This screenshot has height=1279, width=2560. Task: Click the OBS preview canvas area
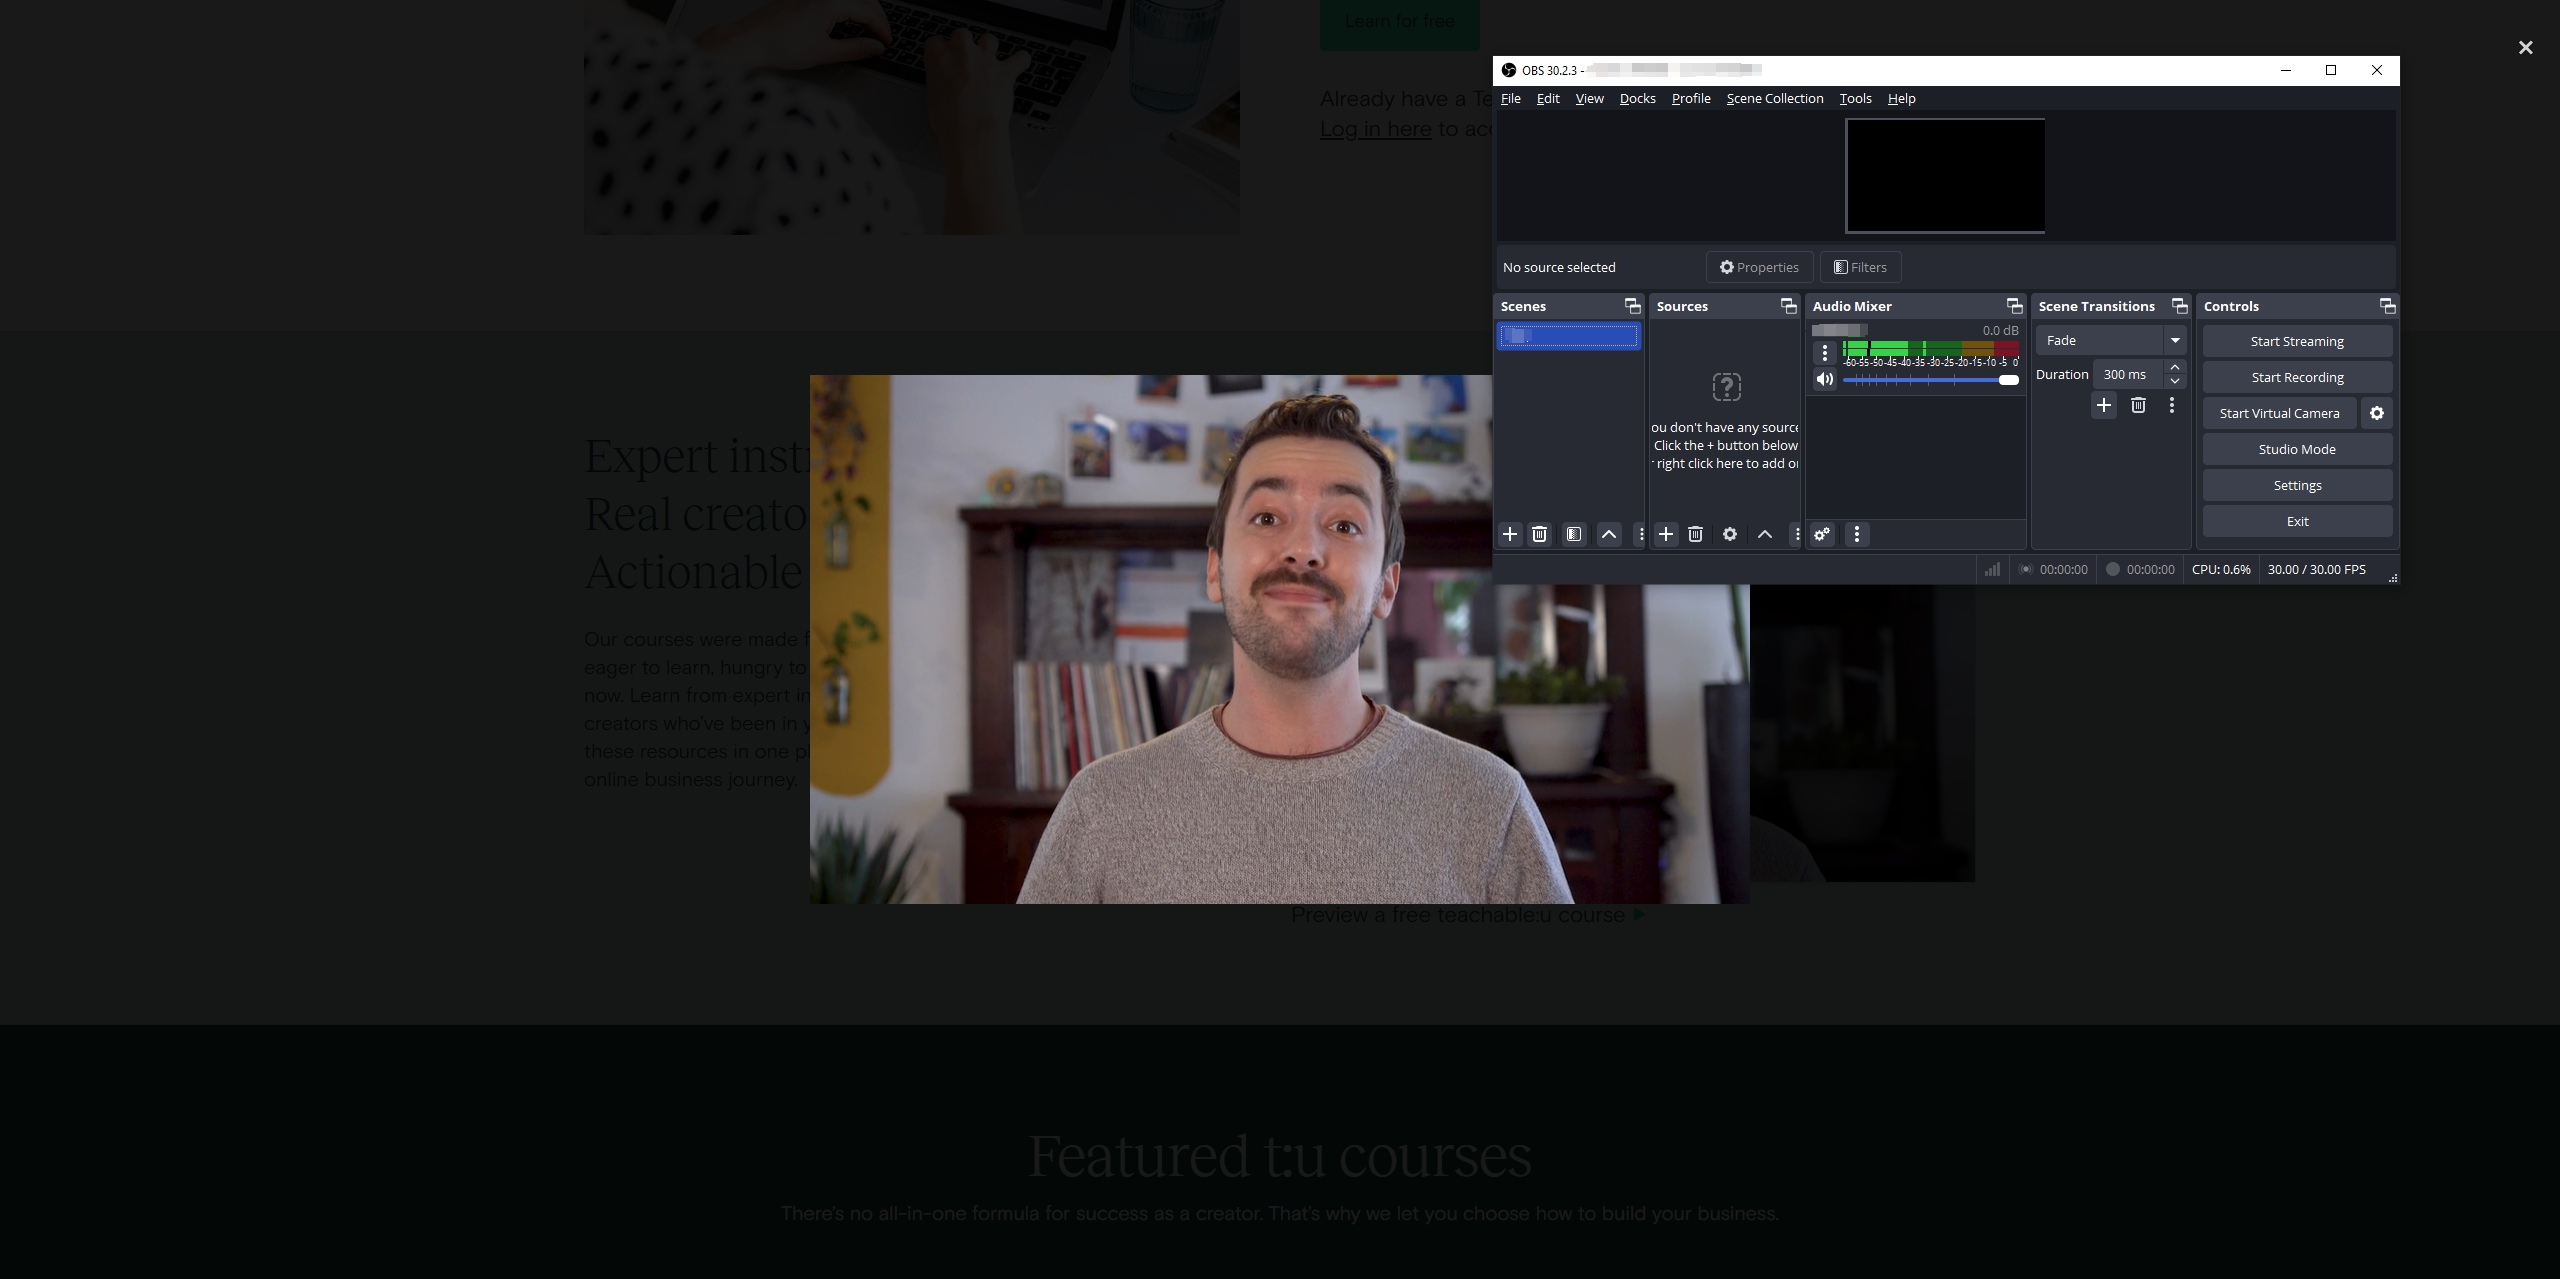(x=1946, y=175)
